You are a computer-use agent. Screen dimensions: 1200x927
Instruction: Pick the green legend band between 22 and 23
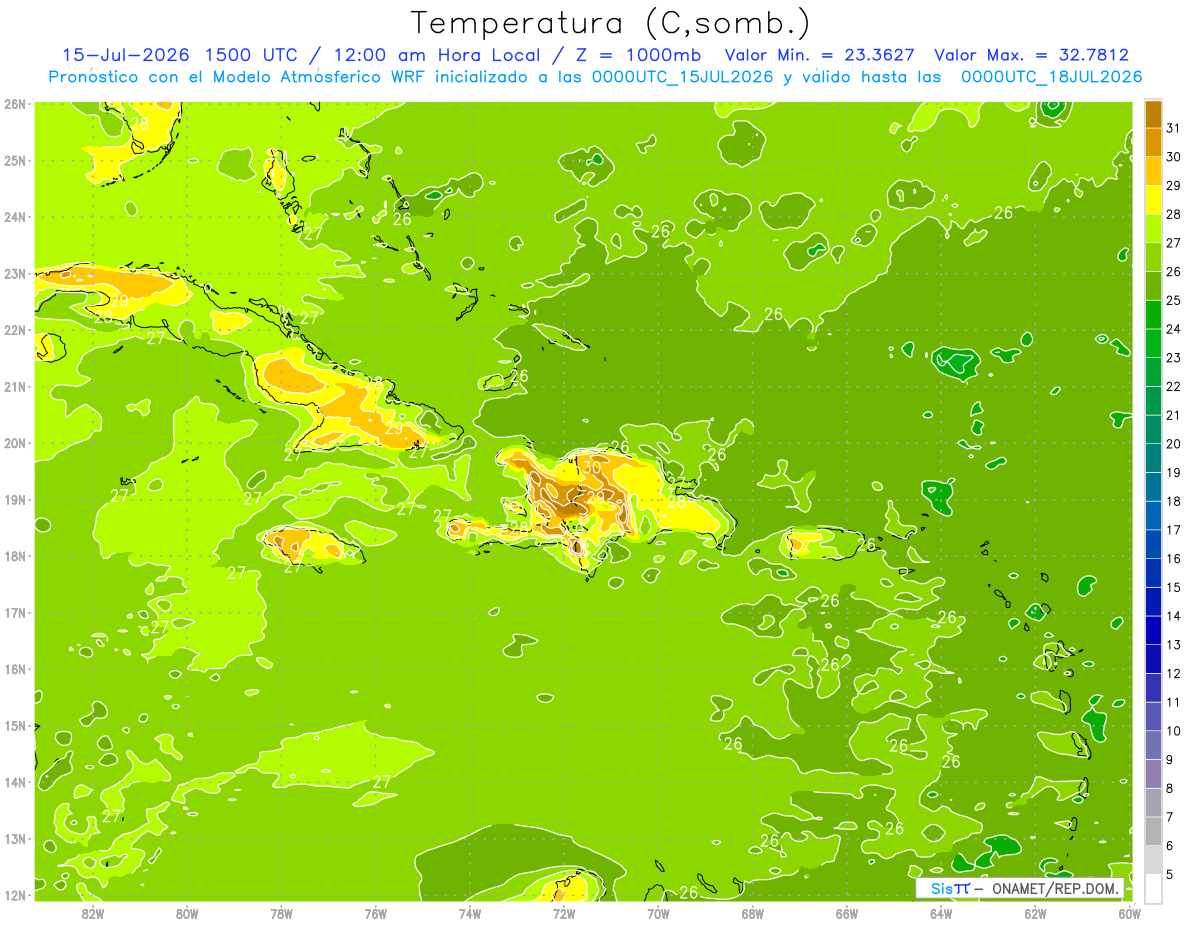coord(1153,371)
